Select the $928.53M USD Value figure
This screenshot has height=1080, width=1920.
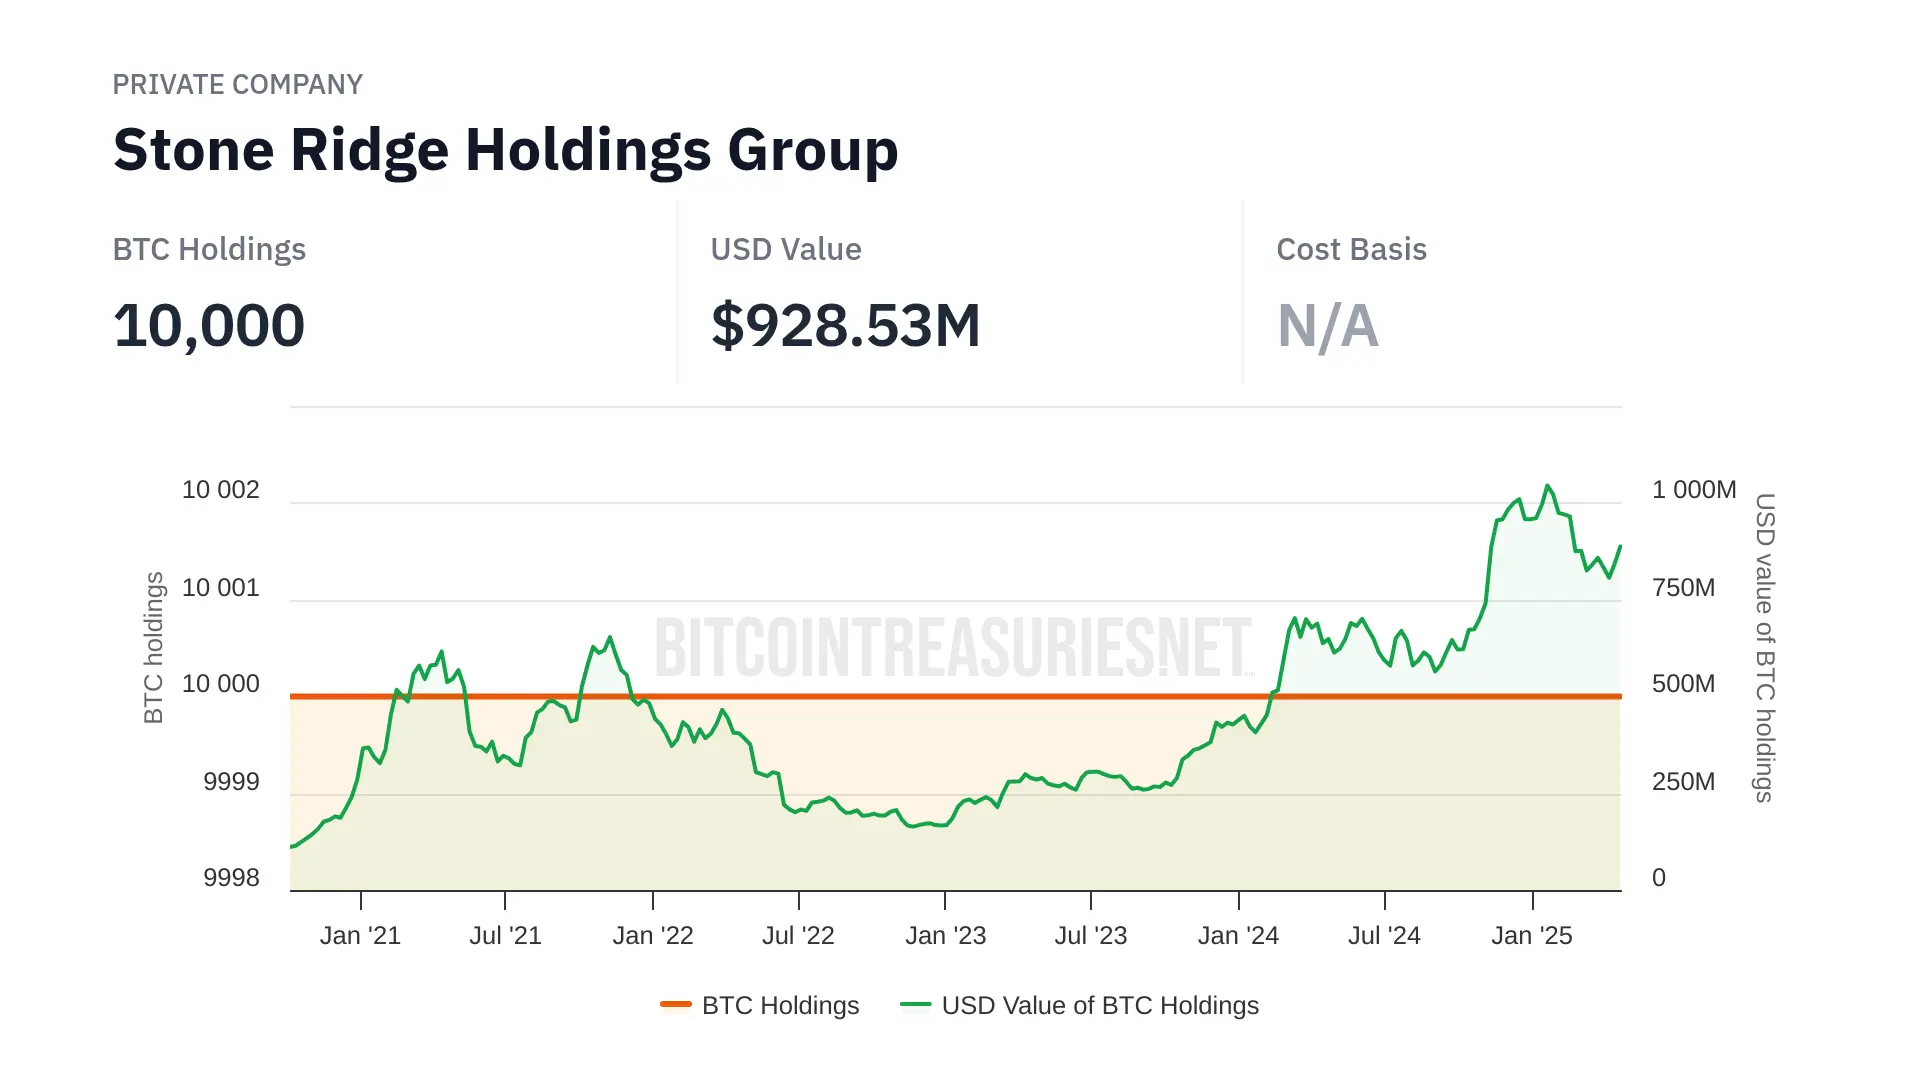pos(845,326)
